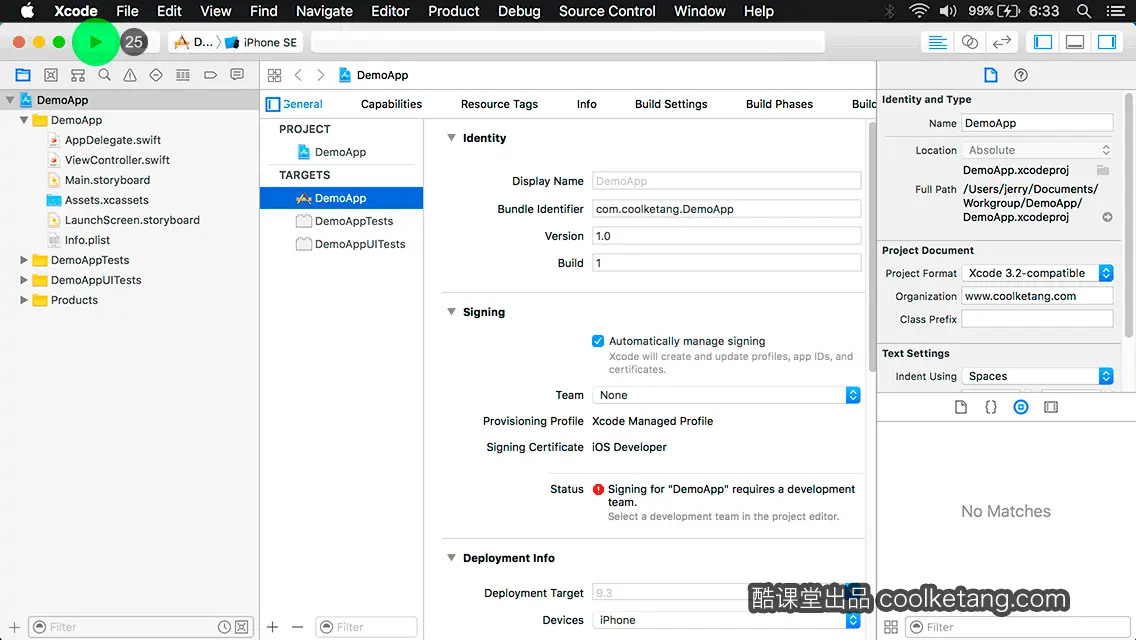The image size is (1136, 640).
Task: Collapse the Deployment Info section
Action: 451,557
